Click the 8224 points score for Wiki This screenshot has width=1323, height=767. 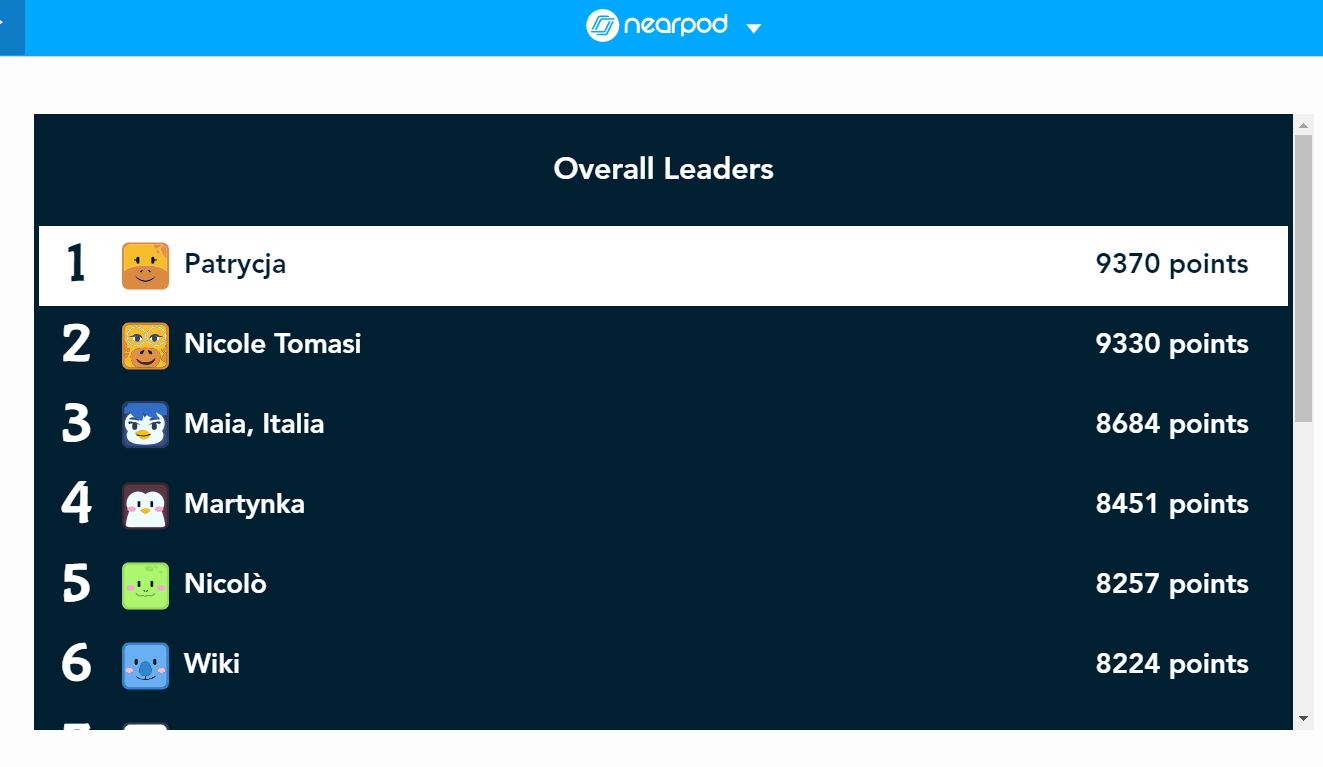[1171, 664]
